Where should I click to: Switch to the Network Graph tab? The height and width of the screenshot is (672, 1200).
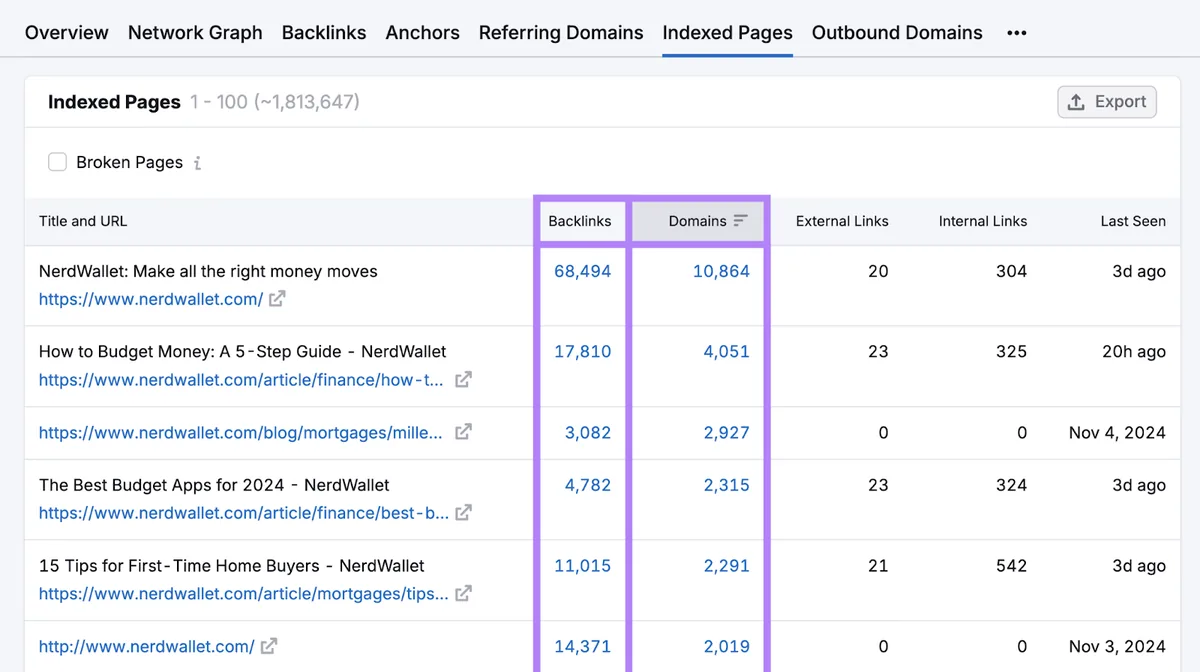(x=195, y=33)
